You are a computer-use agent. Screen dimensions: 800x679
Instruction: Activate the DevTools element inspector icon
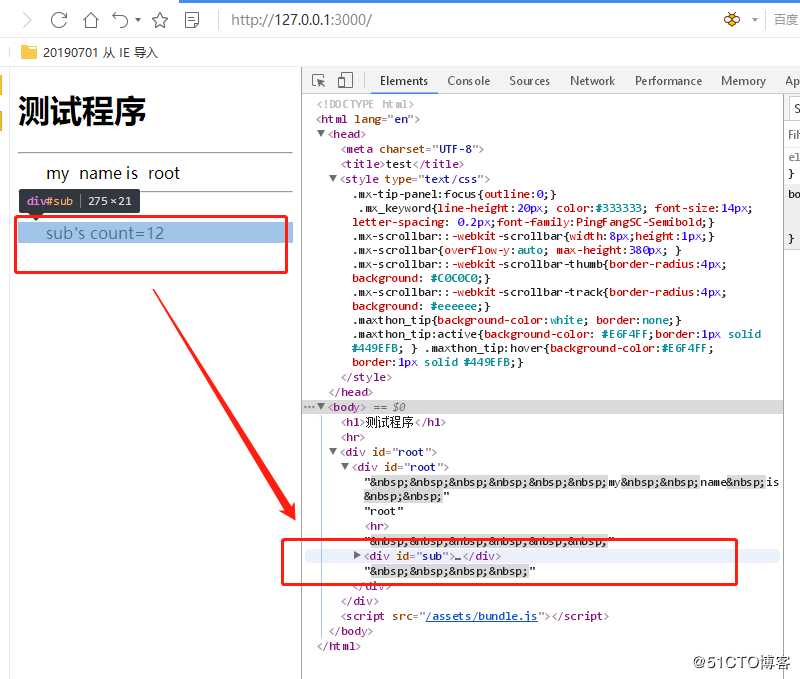tap(319, 81)
